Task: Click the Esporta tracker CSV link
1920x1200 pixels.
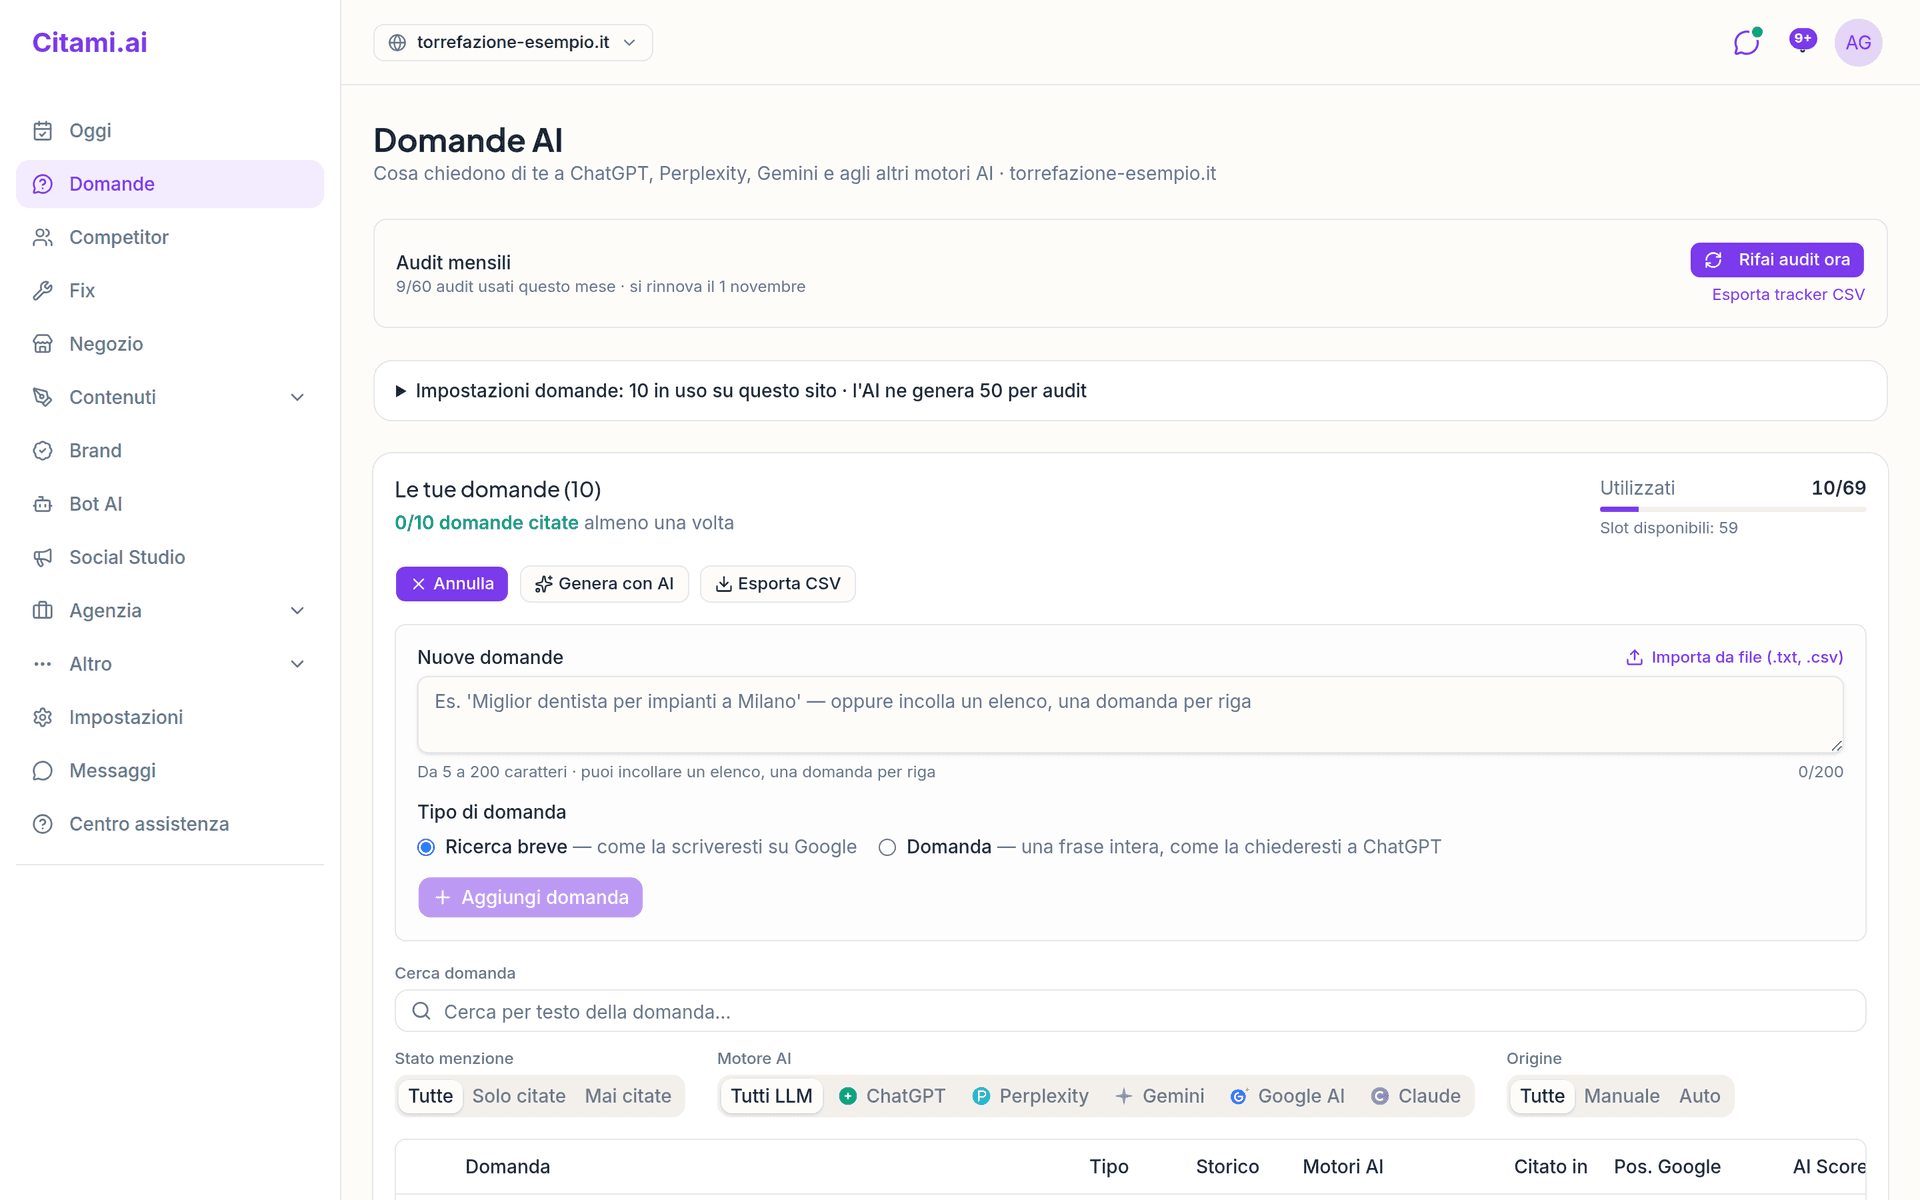Action: coord(1788,294)
